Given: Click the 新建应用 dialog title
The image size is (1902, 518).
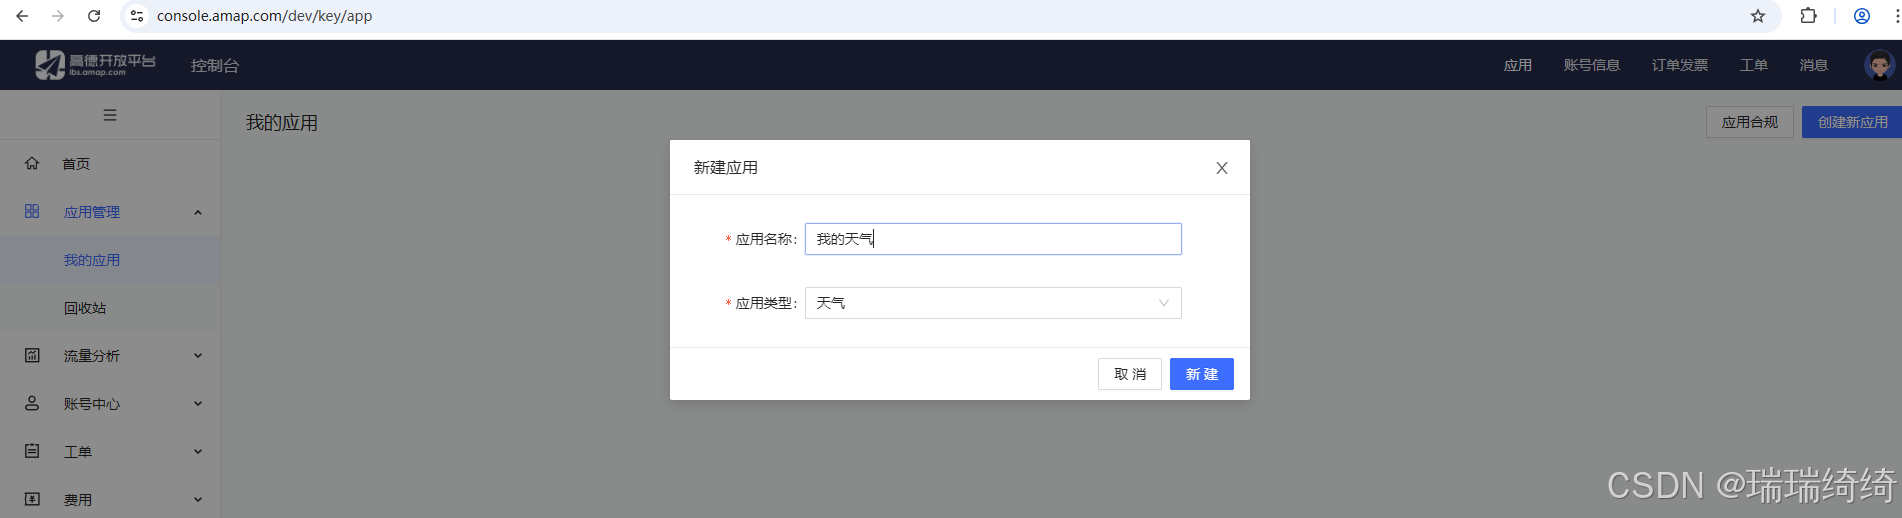Looking at the screenshot, I should [x=726, y=168].
